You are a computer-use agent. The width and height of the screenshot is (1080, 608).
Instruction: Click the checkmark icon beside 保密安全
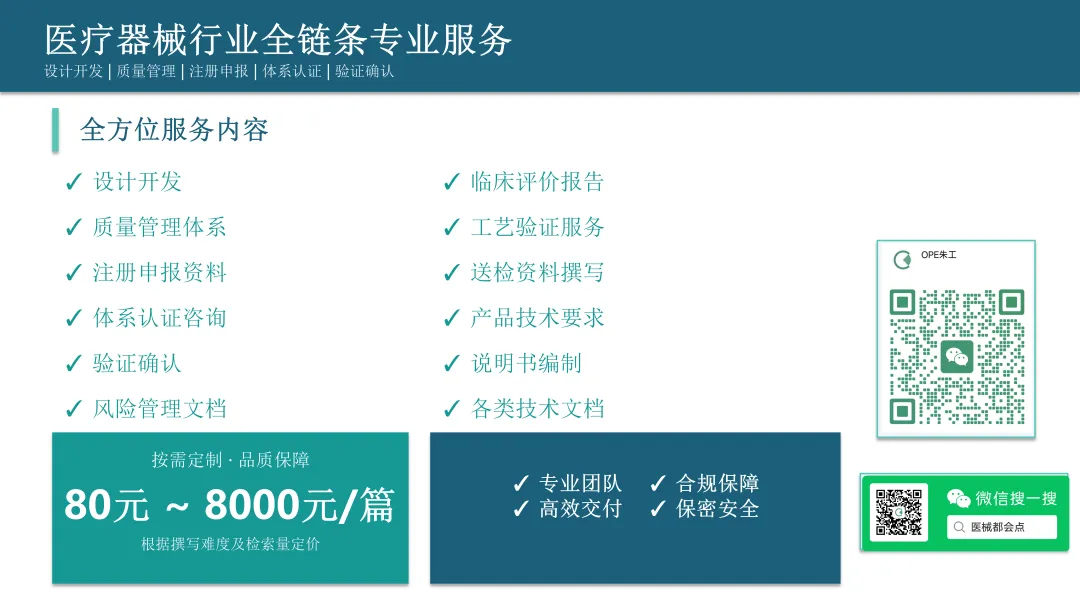(658, 509)
